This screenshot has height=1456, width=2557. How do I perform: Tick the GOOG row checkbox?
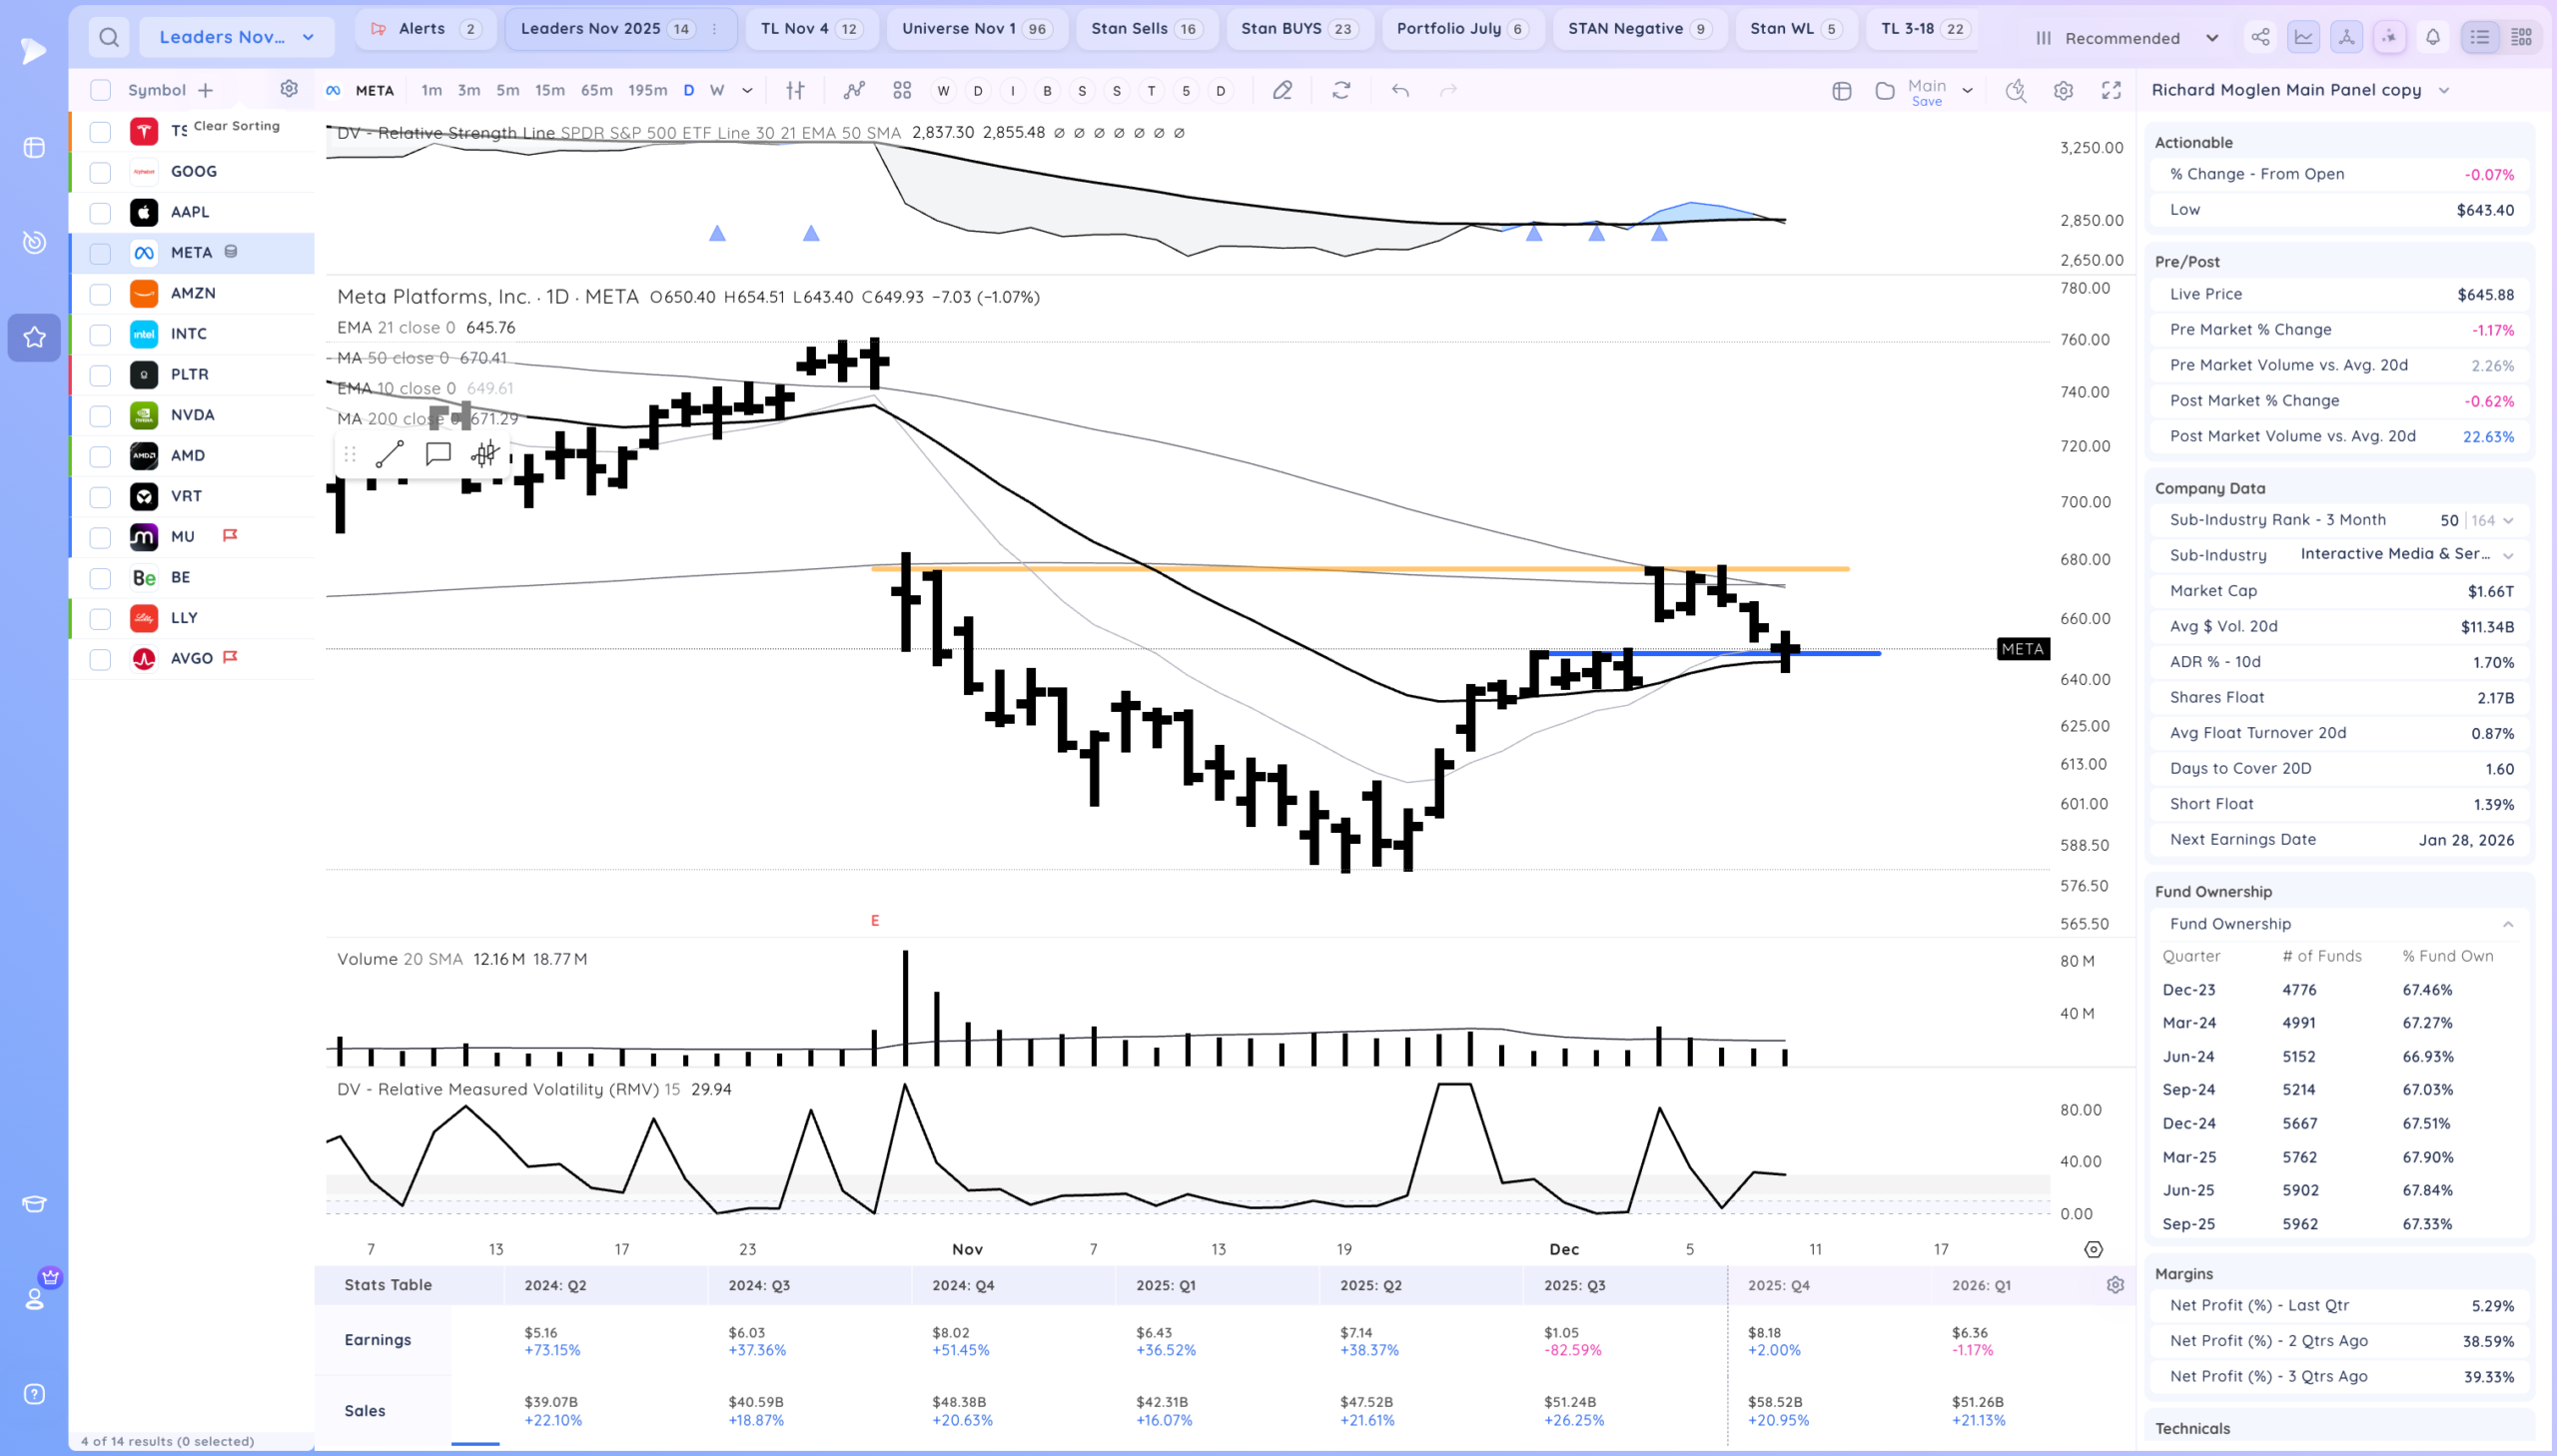(x=100, y=172)
